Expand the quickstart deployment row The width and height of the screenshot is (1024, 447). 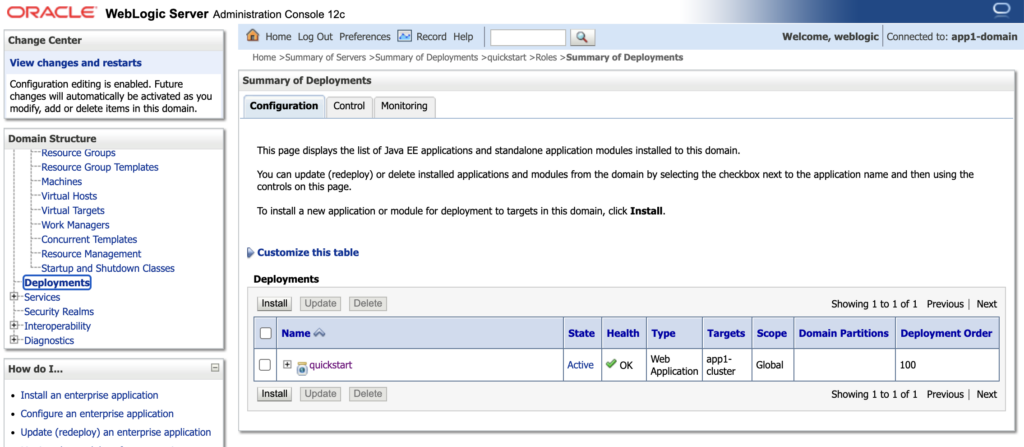(x=287, y=365)
